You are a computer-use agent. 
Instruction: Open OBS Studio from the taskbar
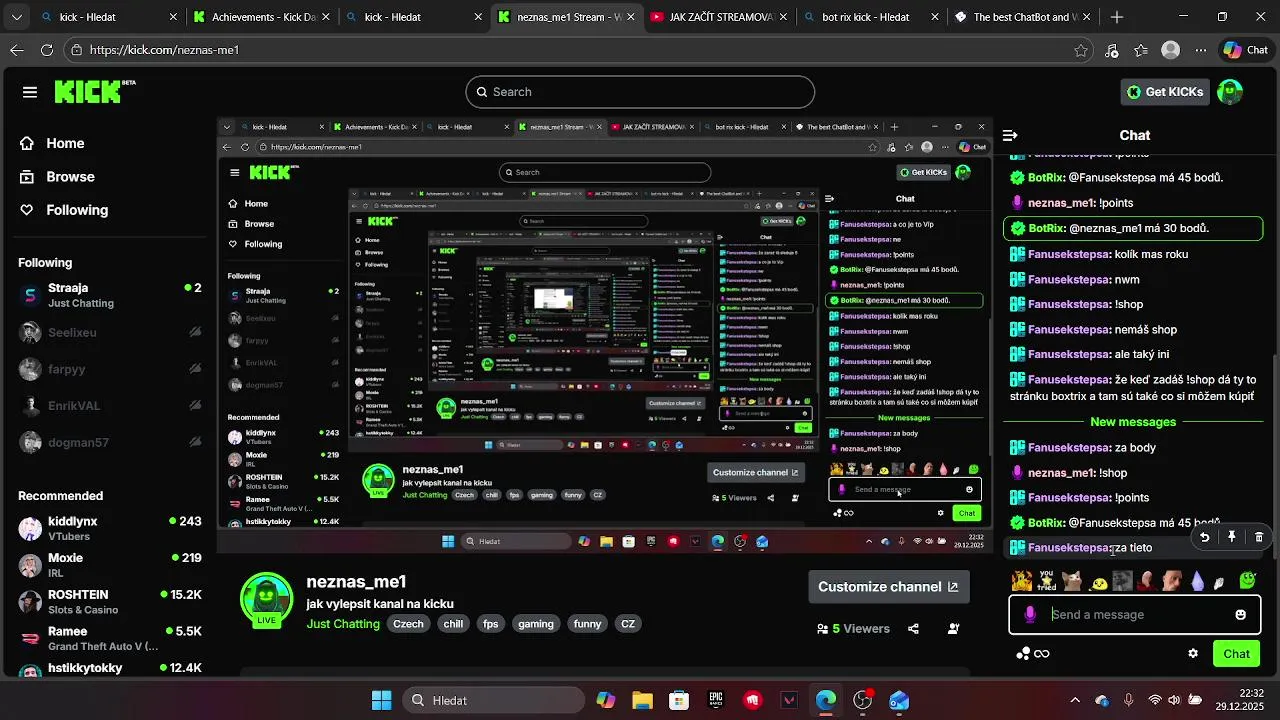tap(862, 700)
